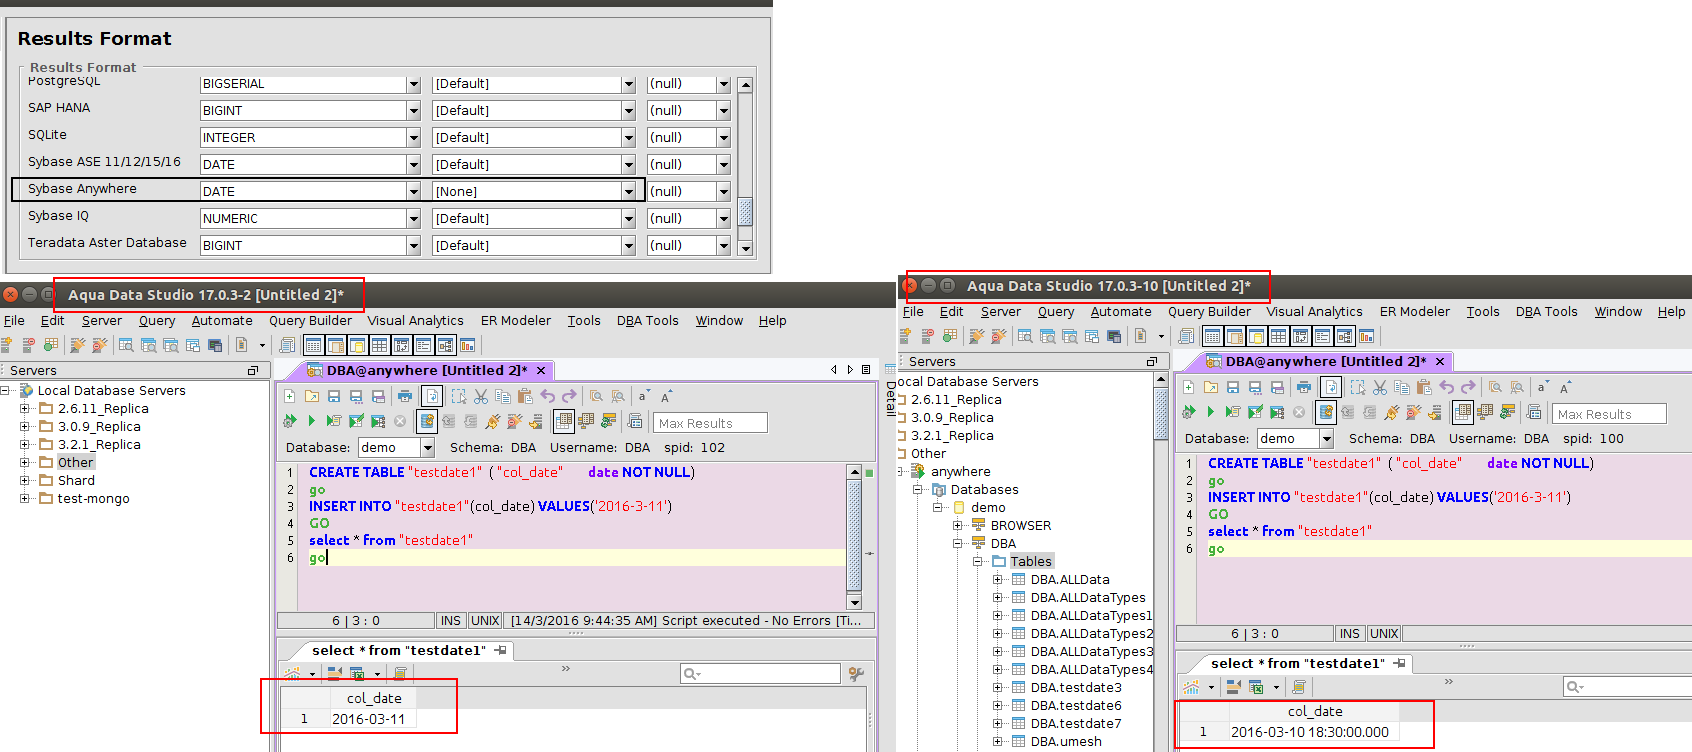Click the right window Servers tree scrollbar
This screenshot has width=1692, height=752.
point(1160,560)
